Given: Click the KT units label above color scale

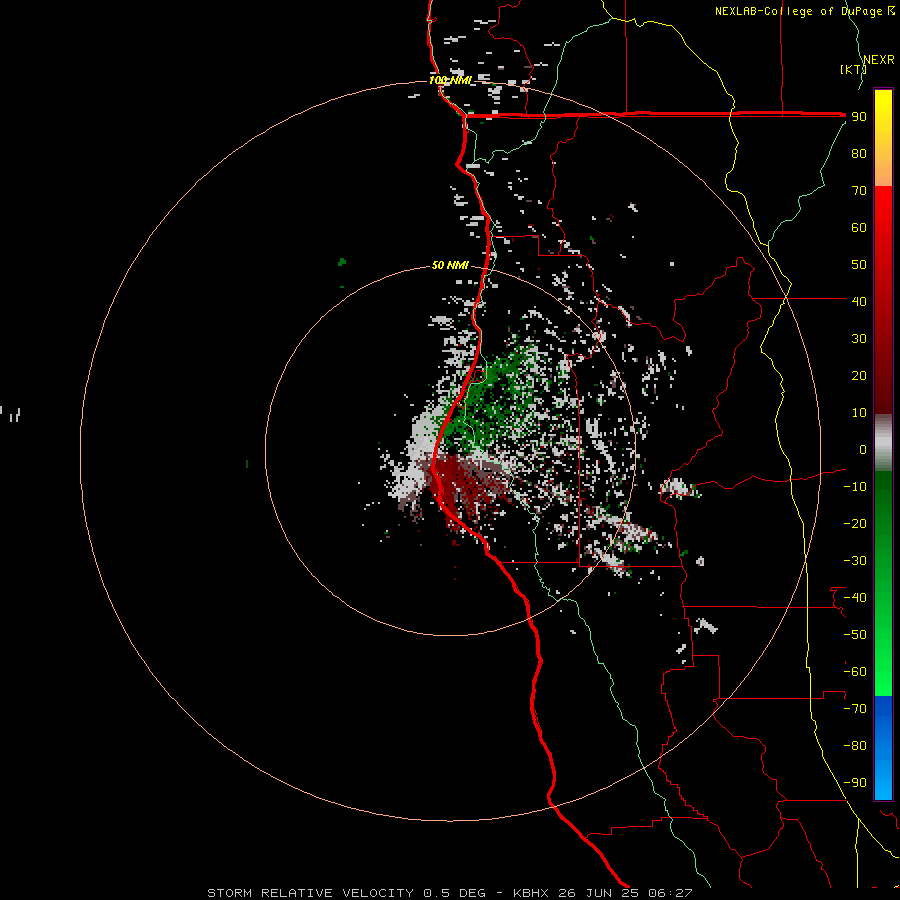Looking at the screenshot, I should tap(853, 69).
